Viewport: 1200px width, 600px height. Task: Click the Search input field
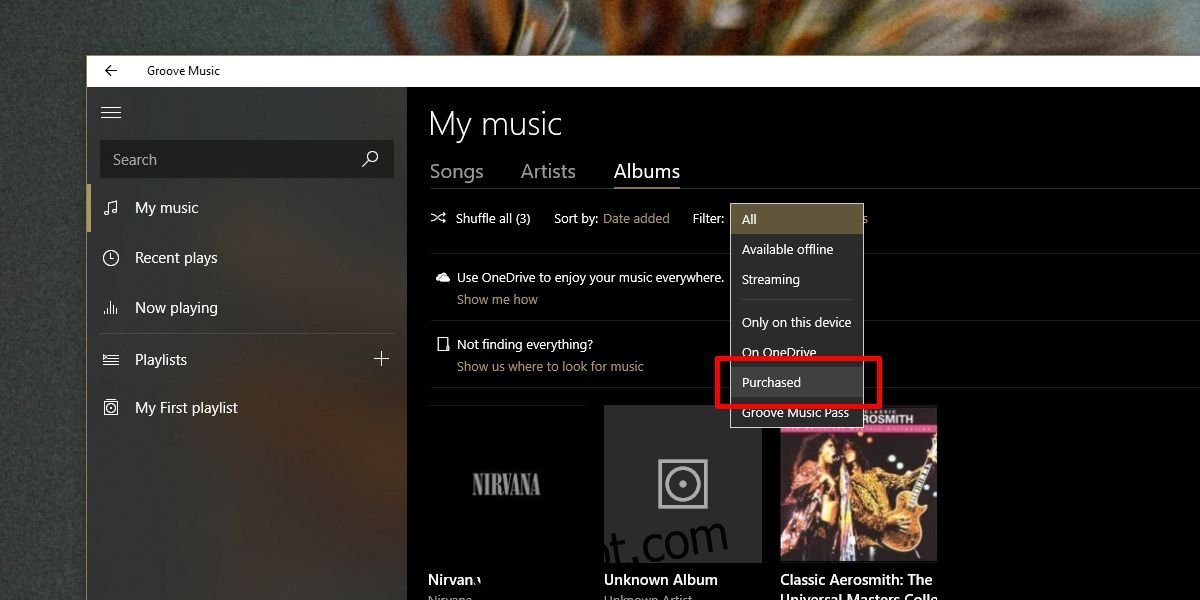pos(246,159)
